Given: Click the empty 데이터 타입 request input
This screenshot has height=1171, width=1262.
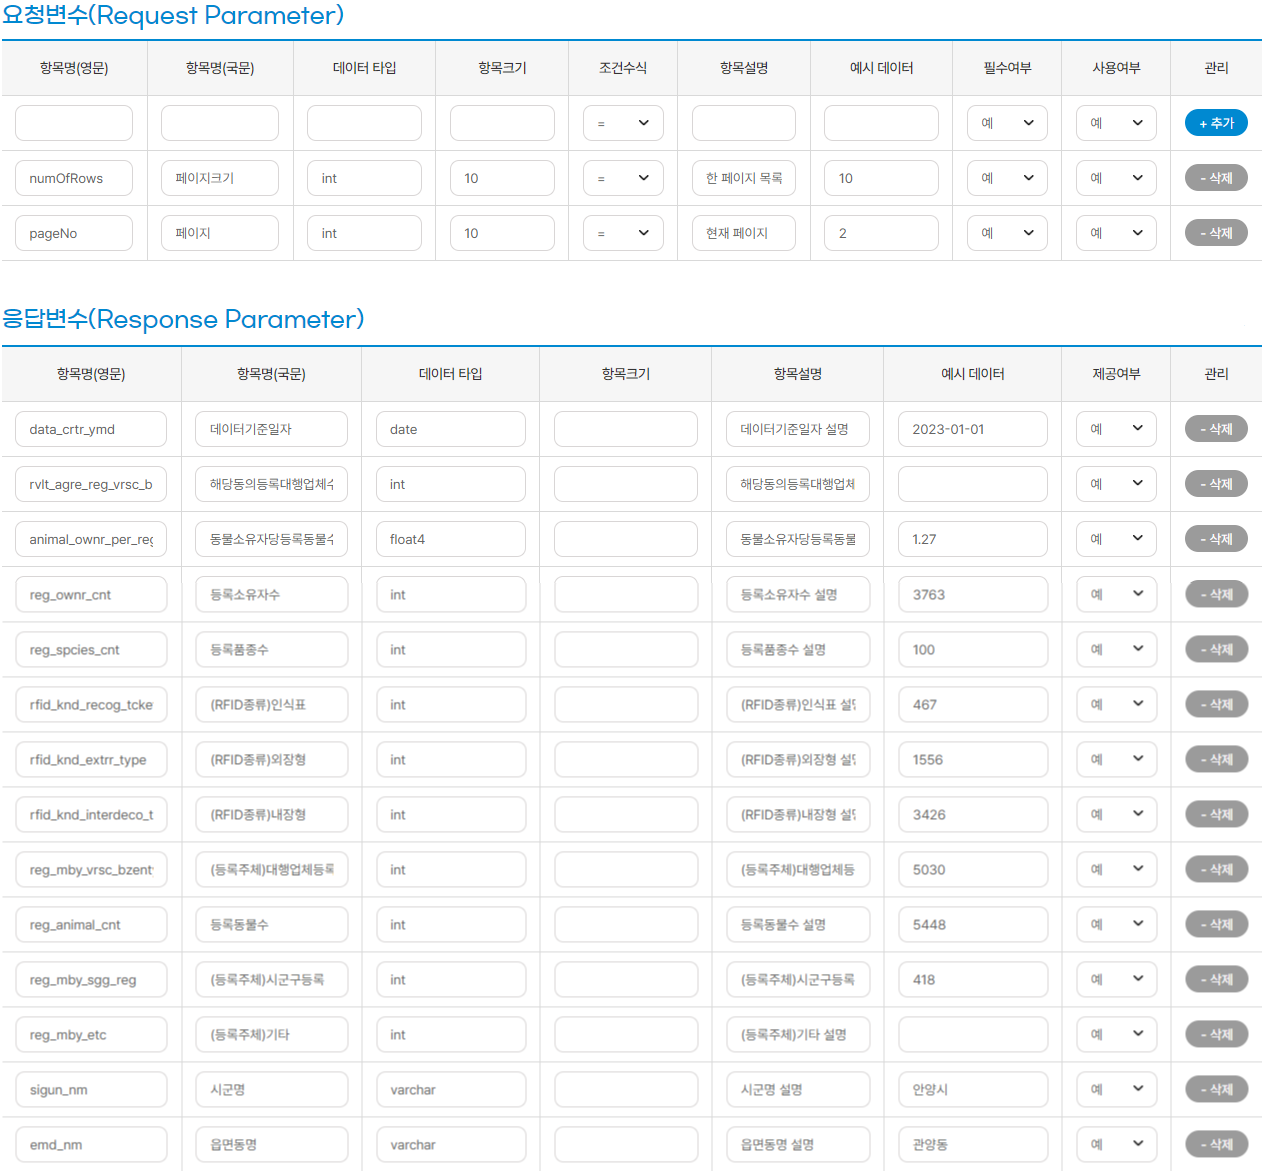Looking at the screenshot, I should pyautogui.click(x=364, y=123).
